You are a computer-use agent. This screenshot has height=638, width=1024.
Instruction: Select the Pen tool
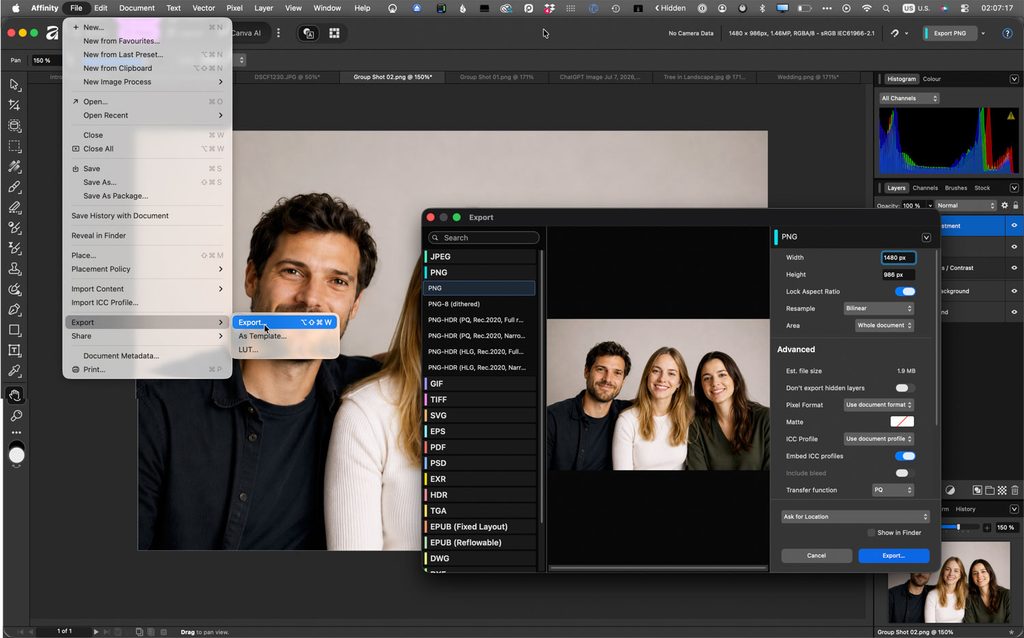click(14, 310)
